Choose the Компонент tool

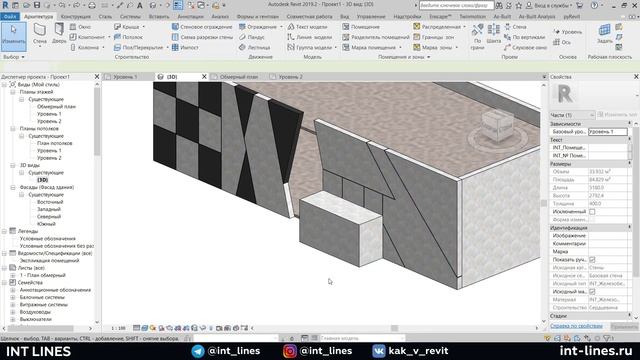(88, 37)
